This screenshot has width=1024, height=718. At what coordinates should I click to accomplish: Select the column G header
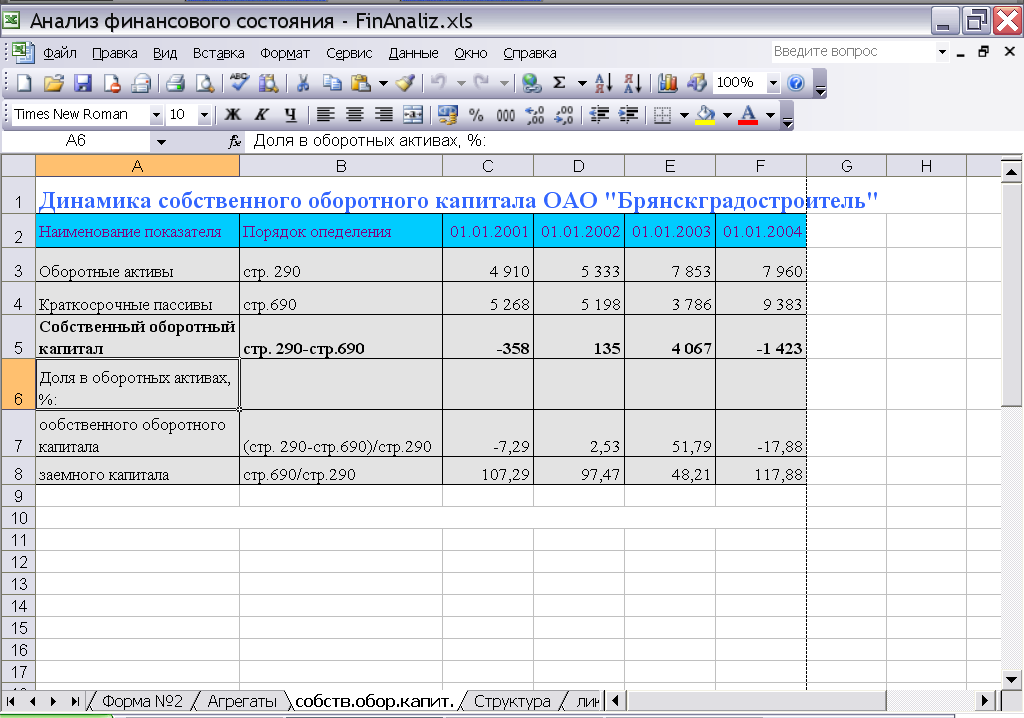tap(846, 166)
